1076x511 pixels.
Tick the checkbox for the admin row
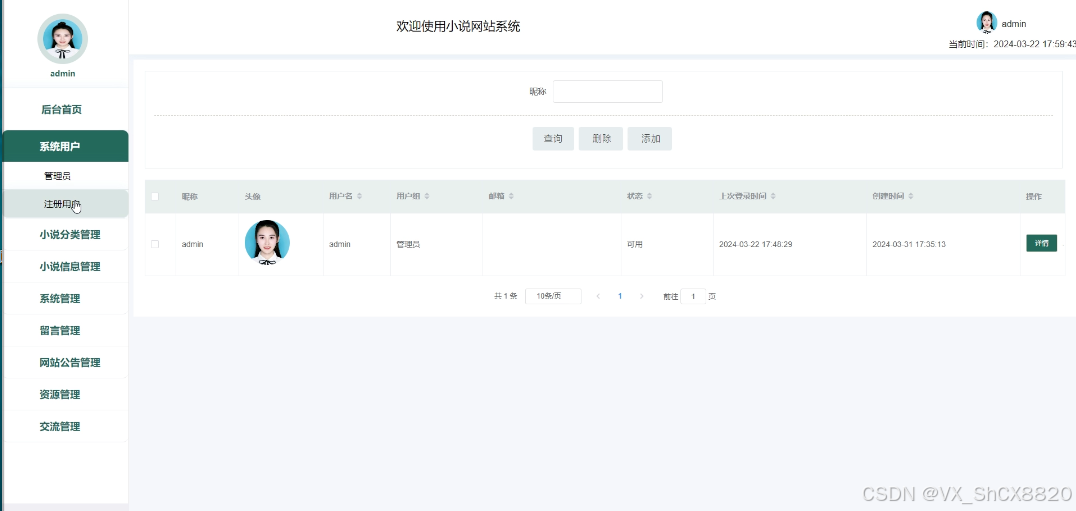click(x=155, y=244)
